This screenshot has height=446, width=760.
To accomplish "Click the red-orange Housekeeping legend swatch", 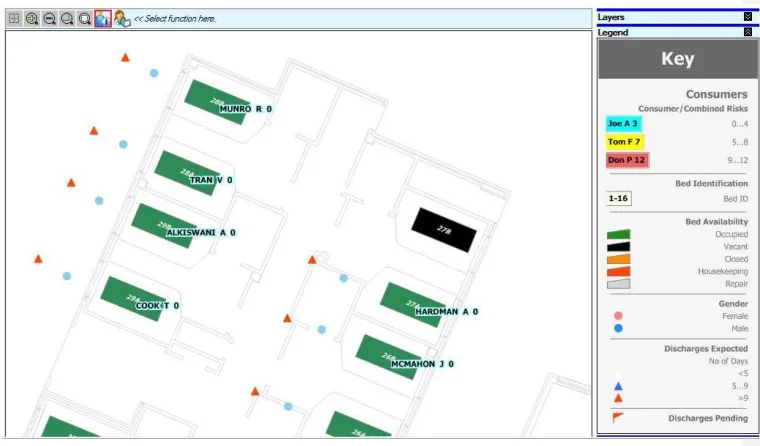I will click(618, 271).
